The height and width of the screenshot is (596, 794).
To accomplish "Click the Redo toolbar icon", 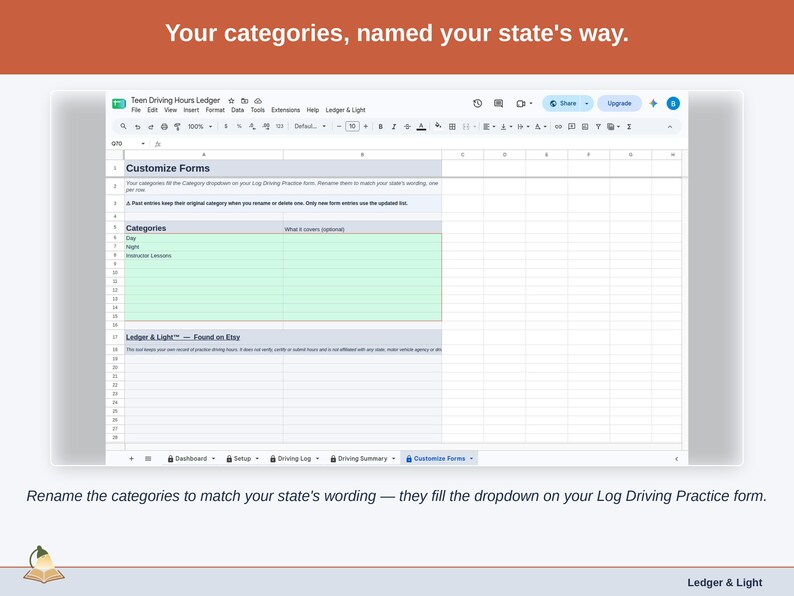I will click(151, 127).
